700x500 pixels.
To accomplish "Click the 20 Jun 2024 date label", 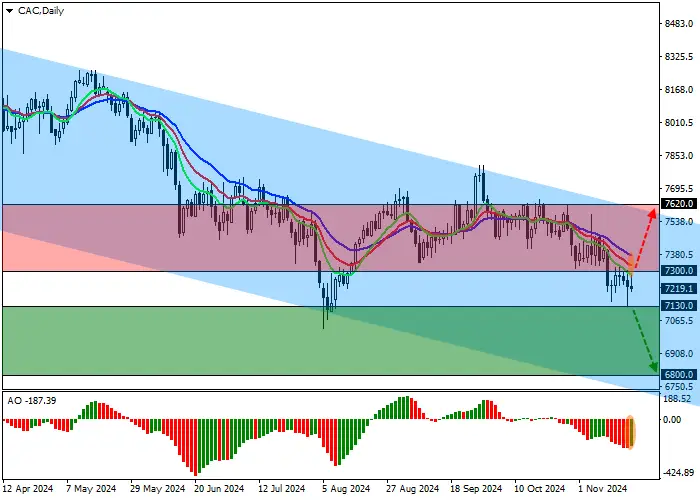I will click(x=219, y=489).
